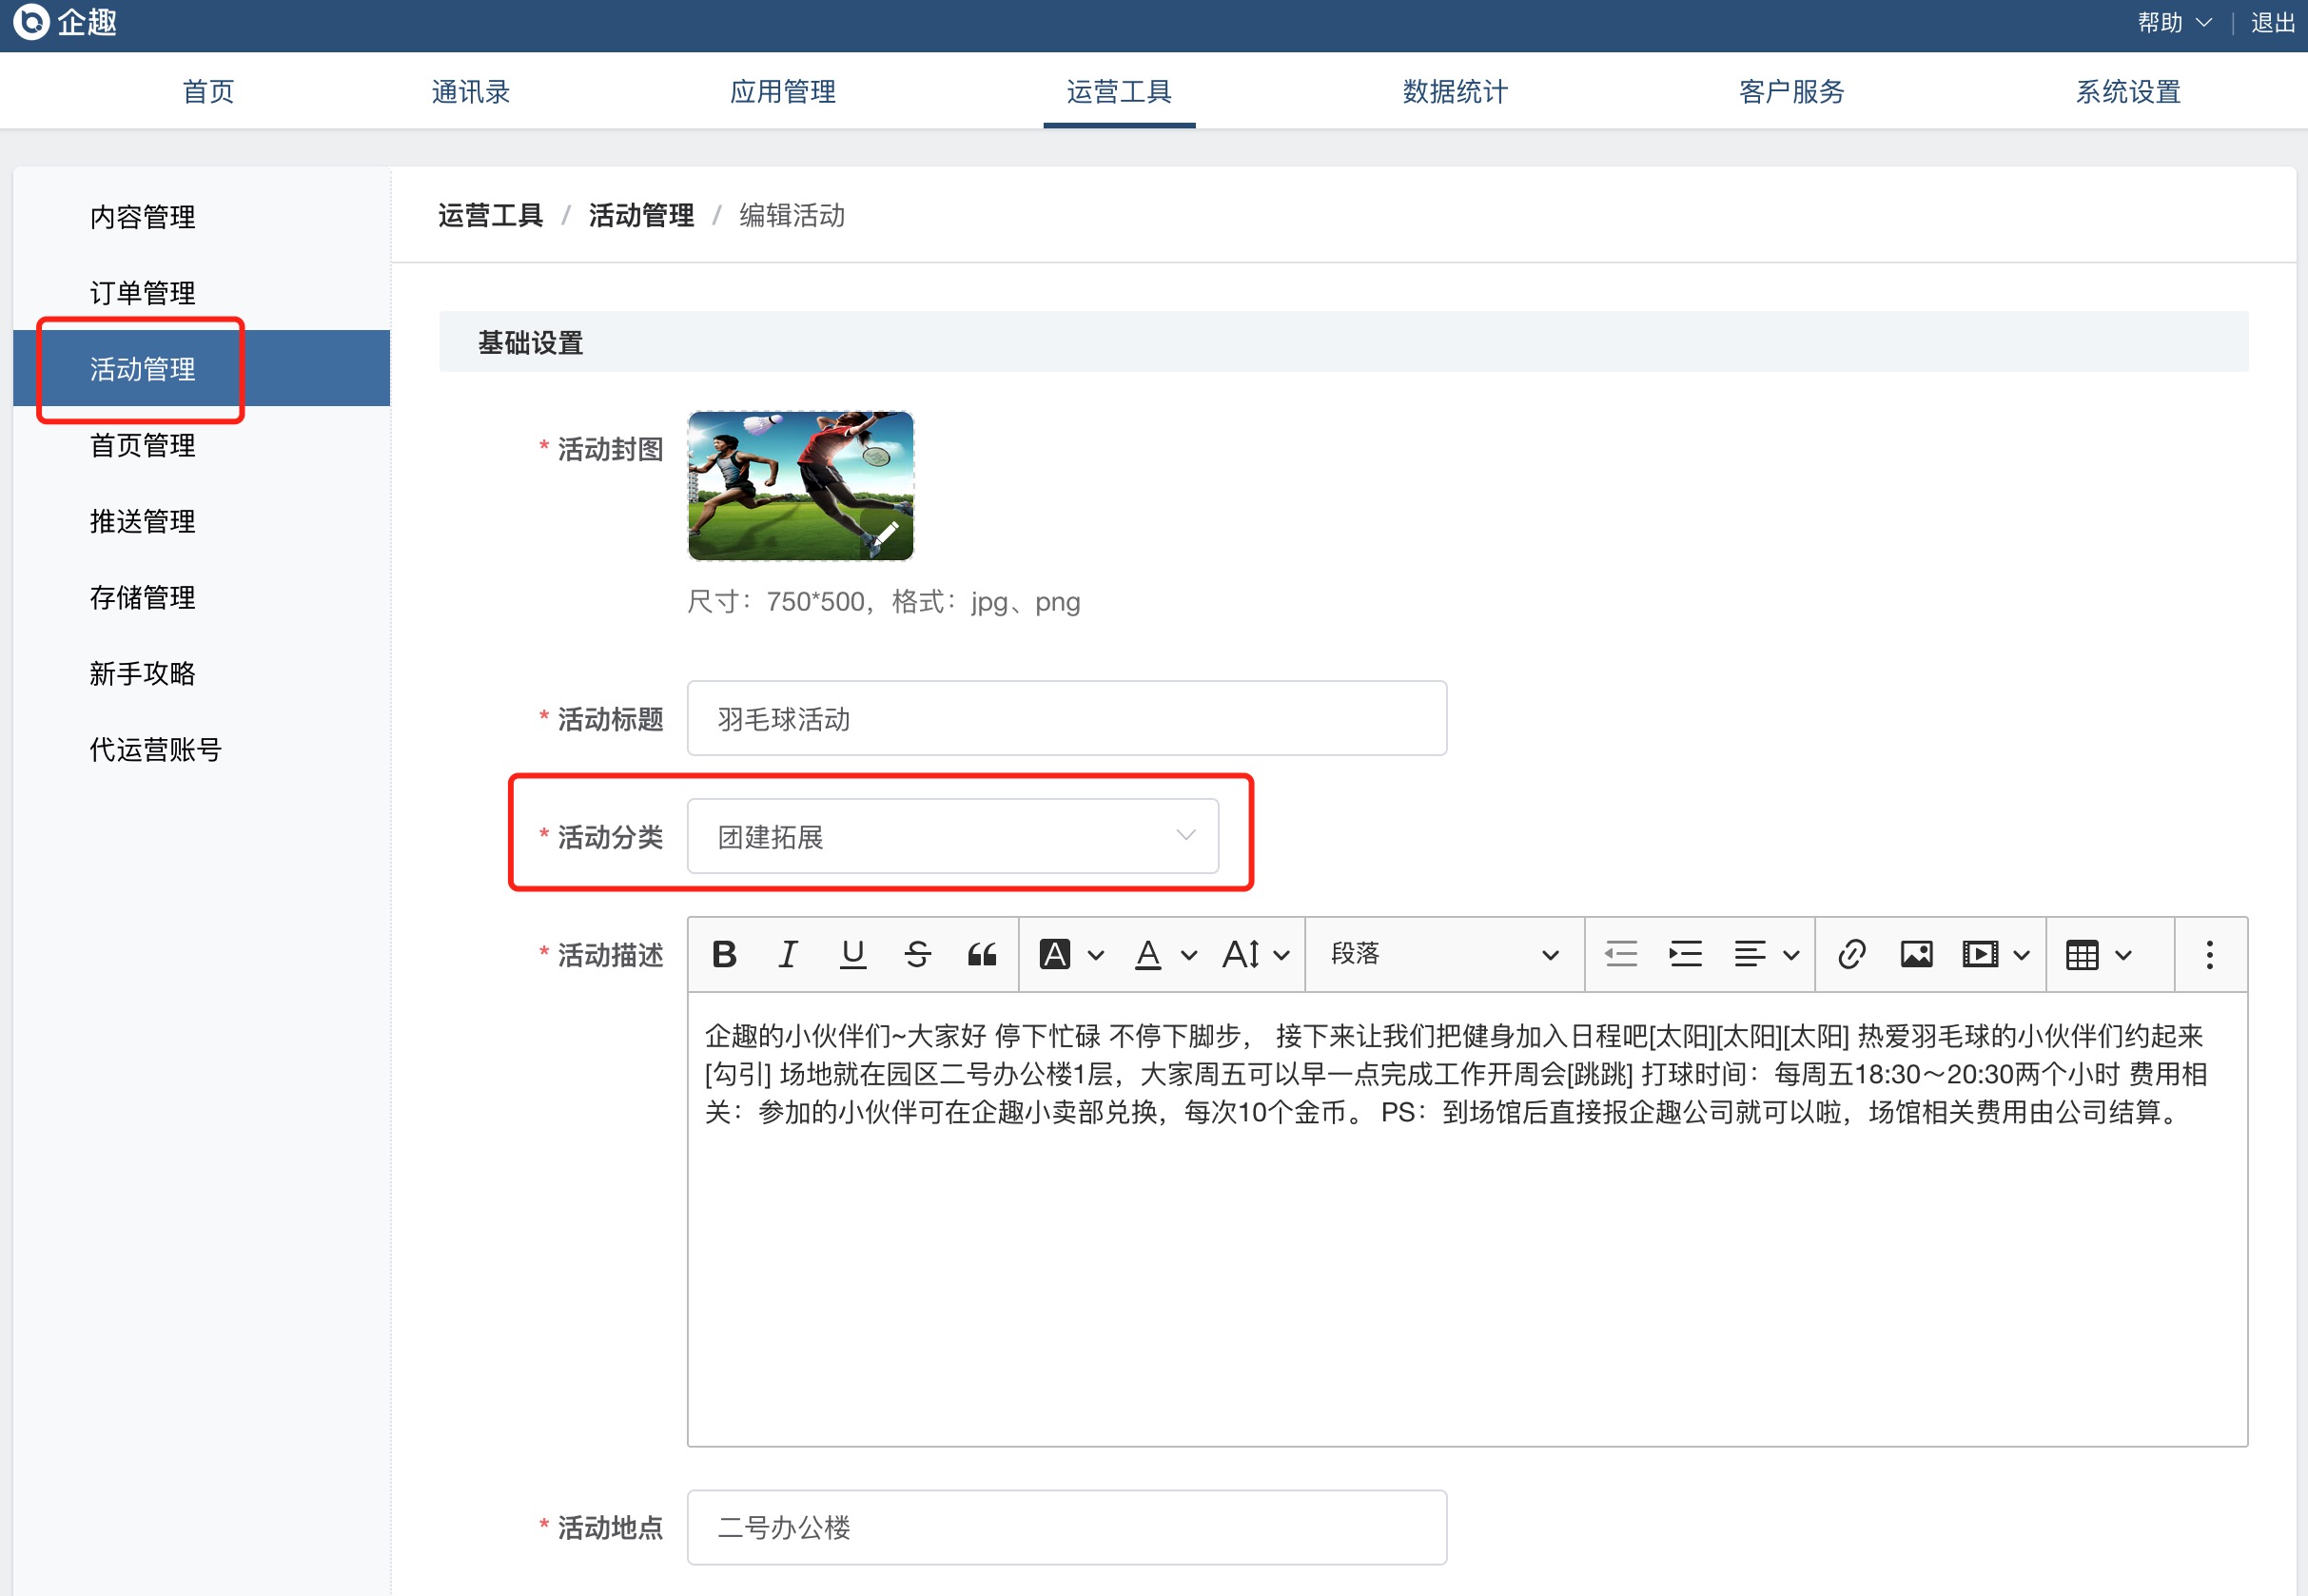Increase paragraph indent
2308x1596 pixels.
coord(1685,954)
